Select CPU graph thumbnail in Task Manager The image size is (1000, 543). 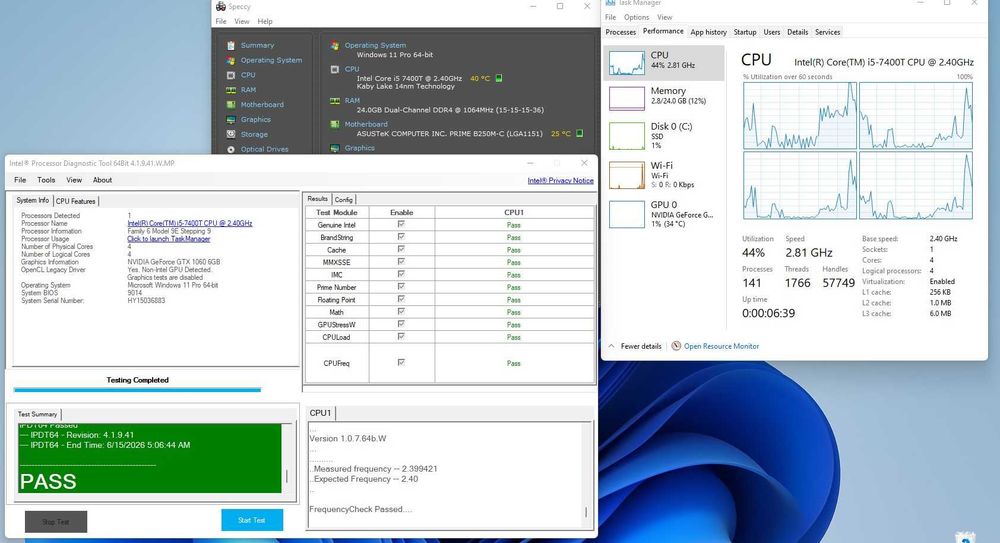pos(626,63)
